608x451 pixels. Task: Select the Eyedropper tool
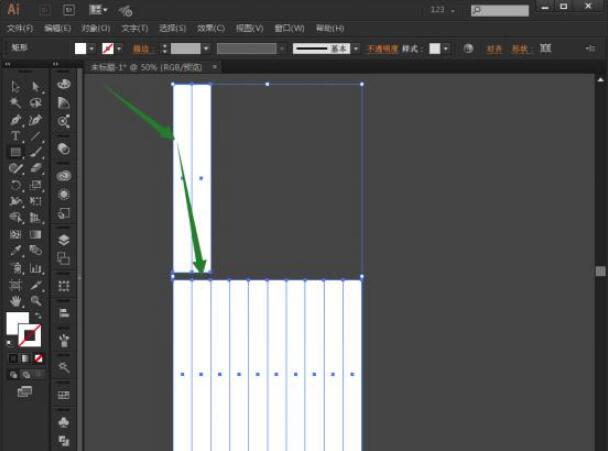(15, 251)
